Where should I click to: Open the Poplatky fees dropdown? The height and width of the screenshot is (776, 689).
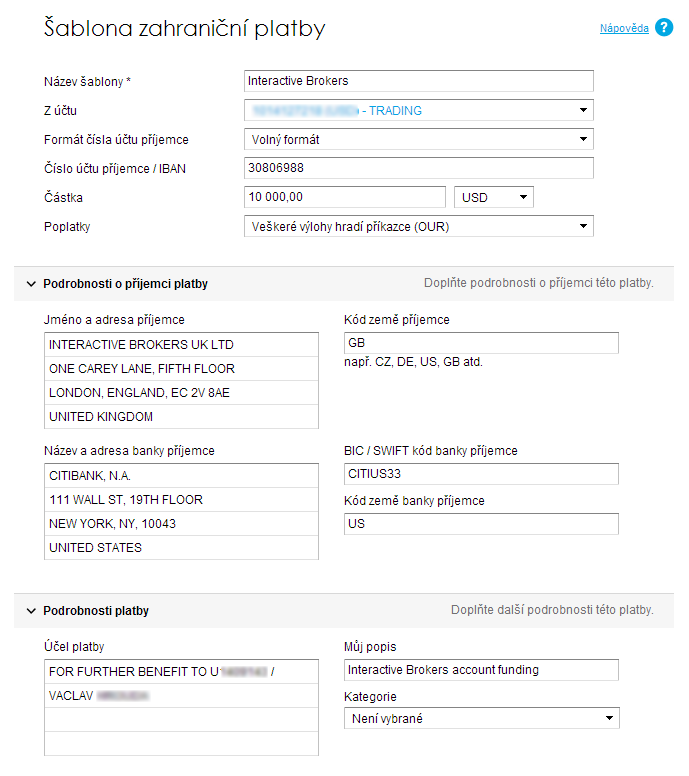418,227
